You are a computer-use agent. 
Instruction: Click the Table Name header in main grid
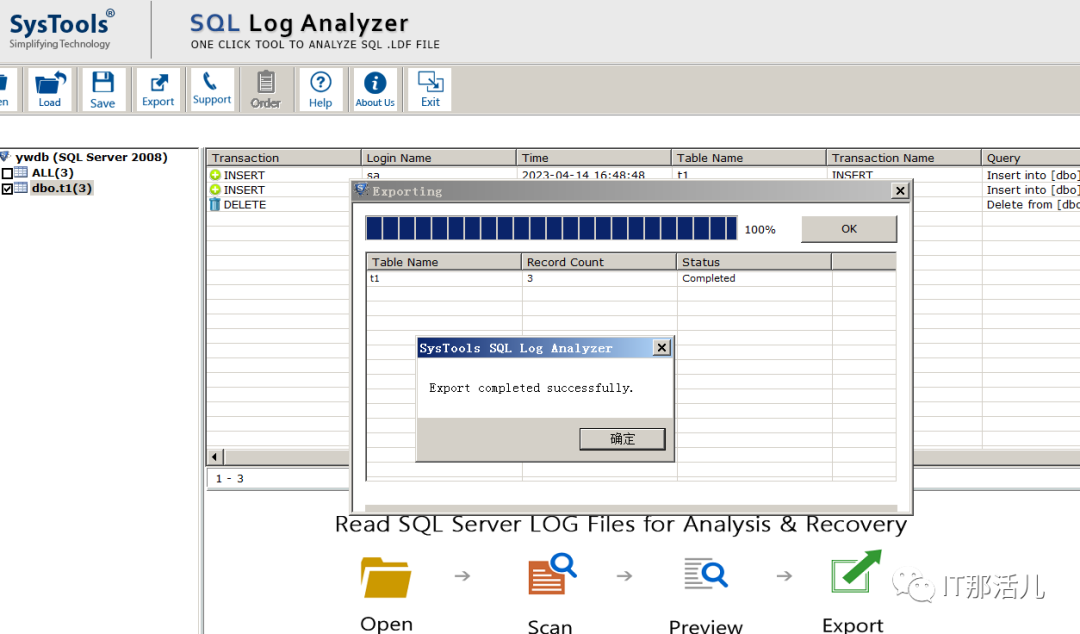(x=749, y=158)
